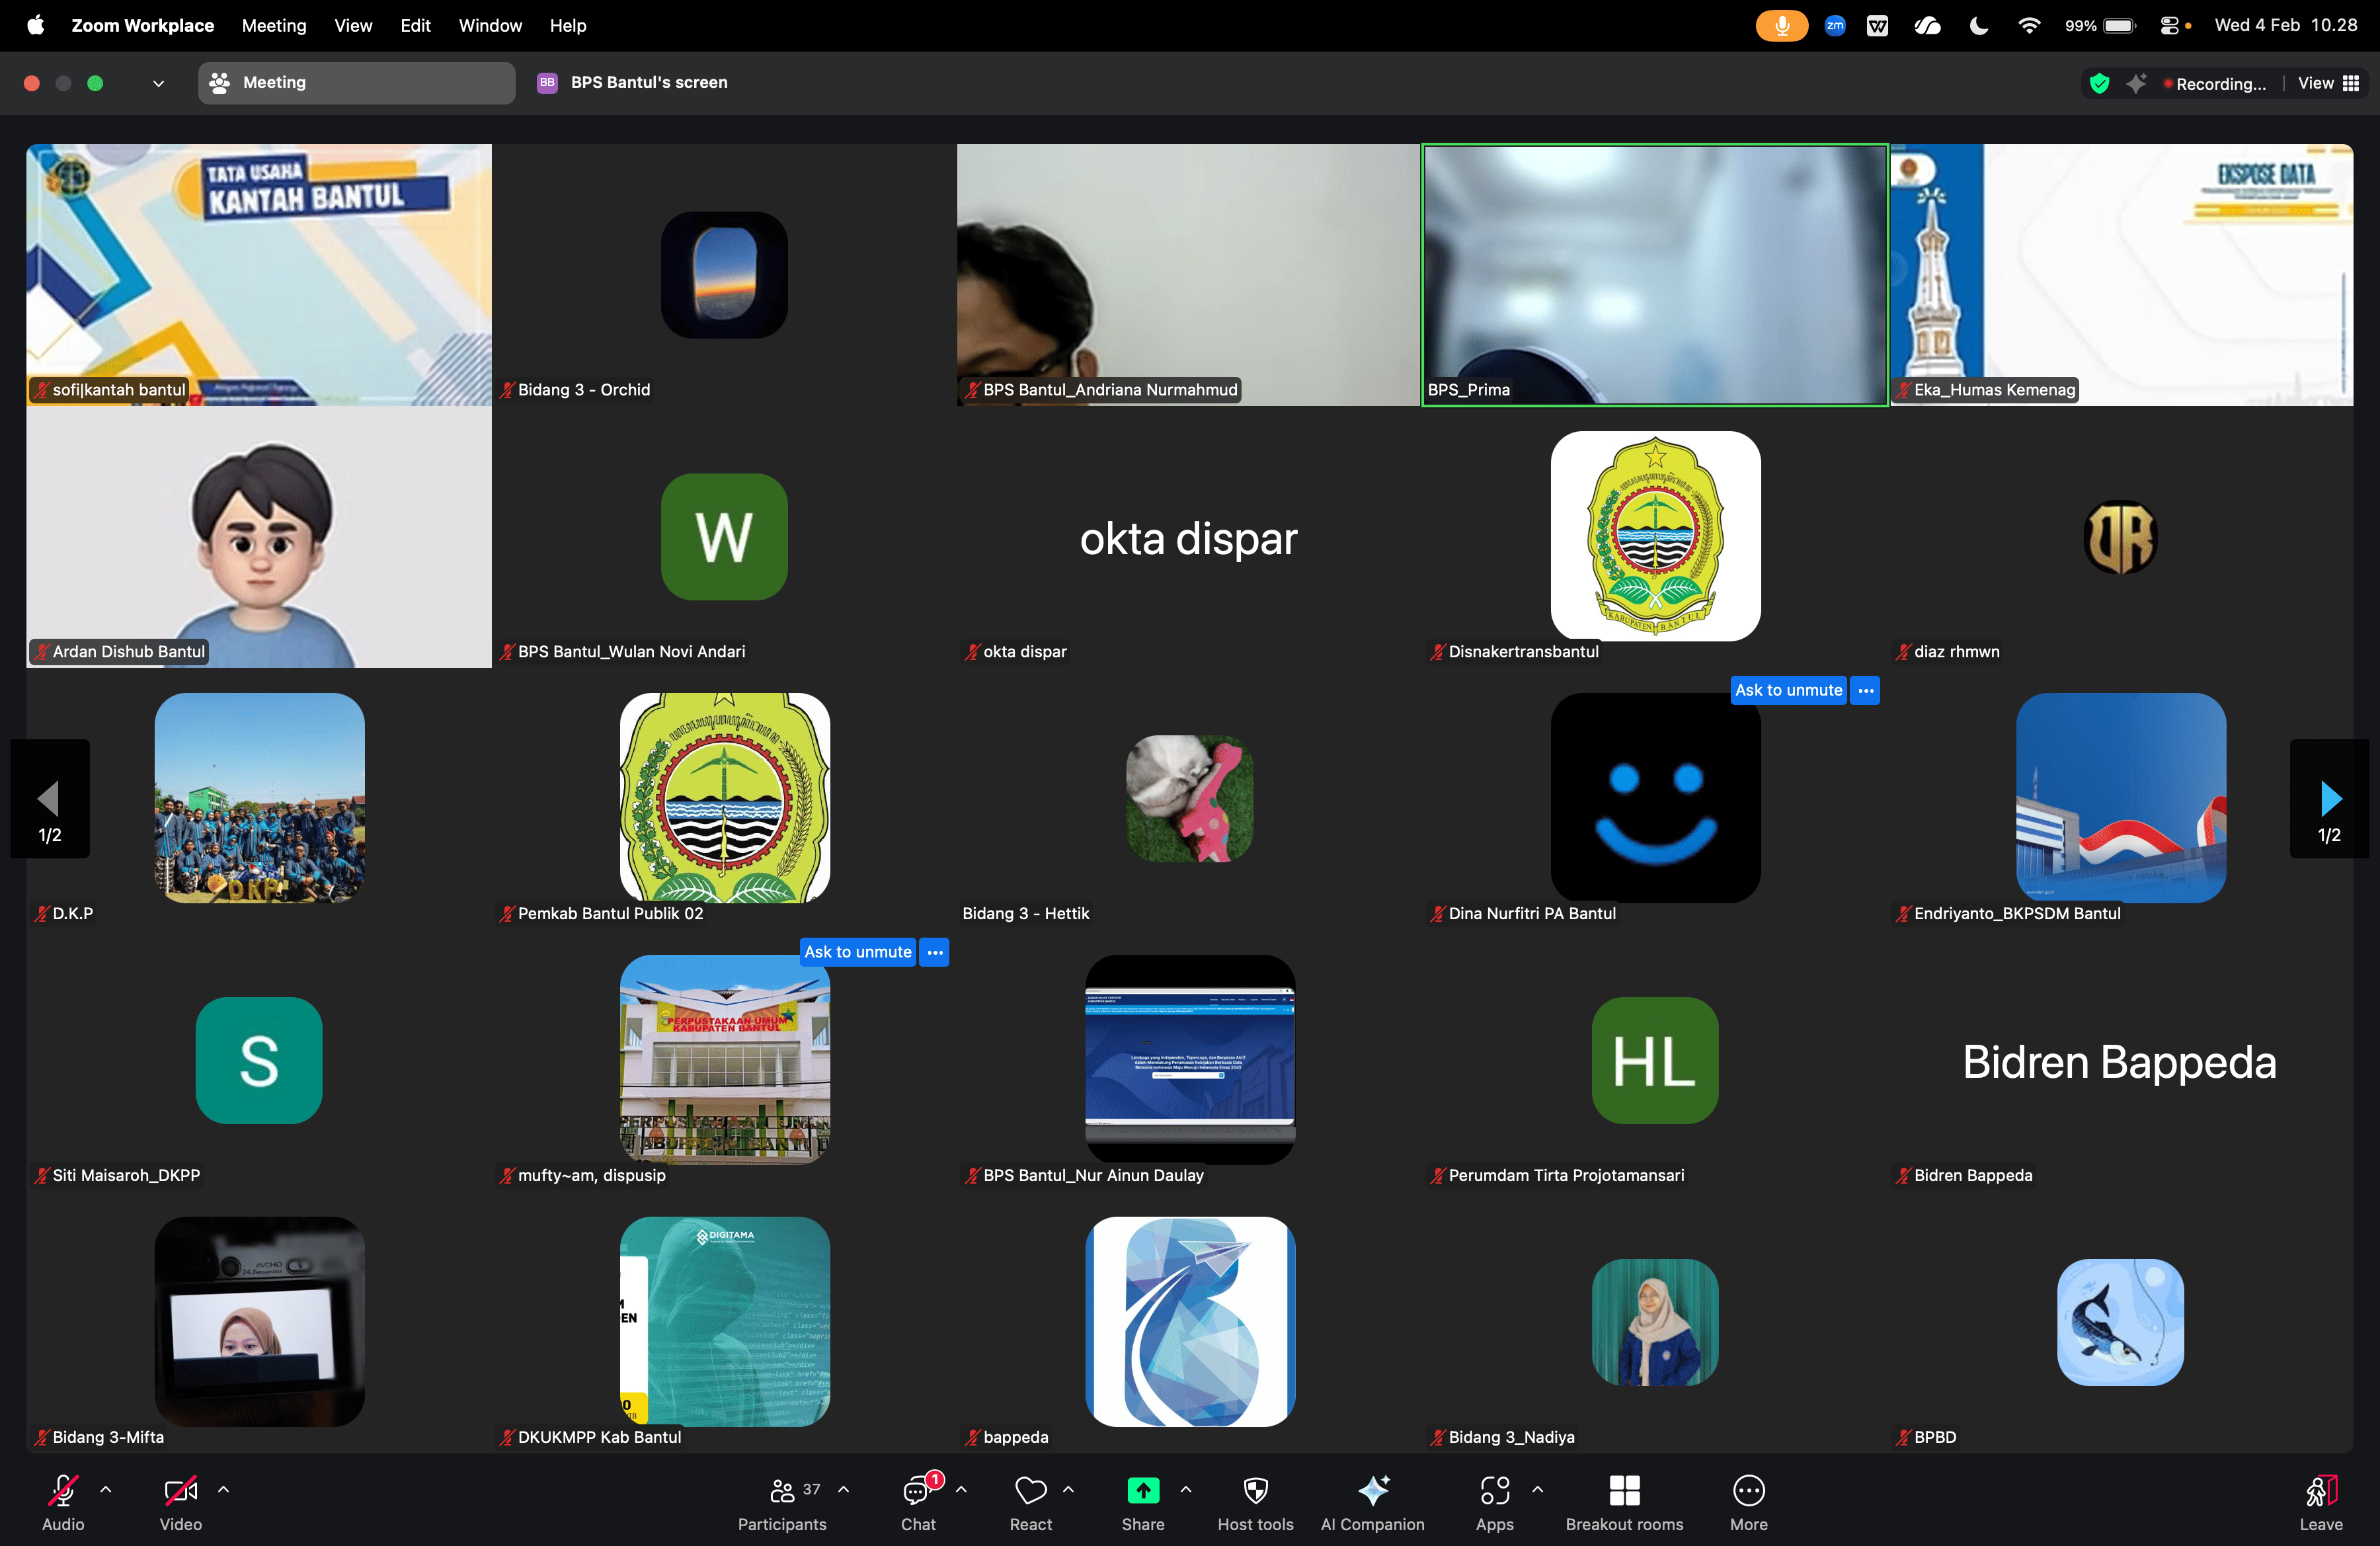Image resolution: width=2380 pixels, height=1546 pixels.
Task: Unmute microphone with Audio button
Action: coord(63,1491)
